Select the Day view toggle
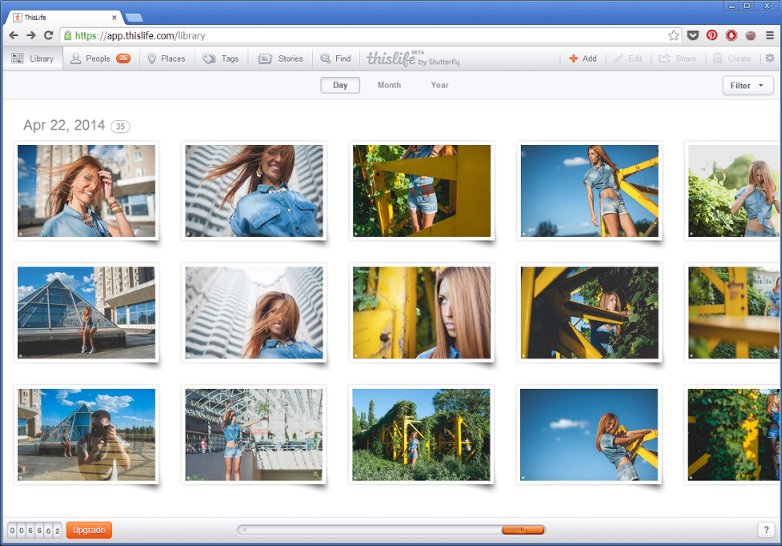 tap(340, 85)
